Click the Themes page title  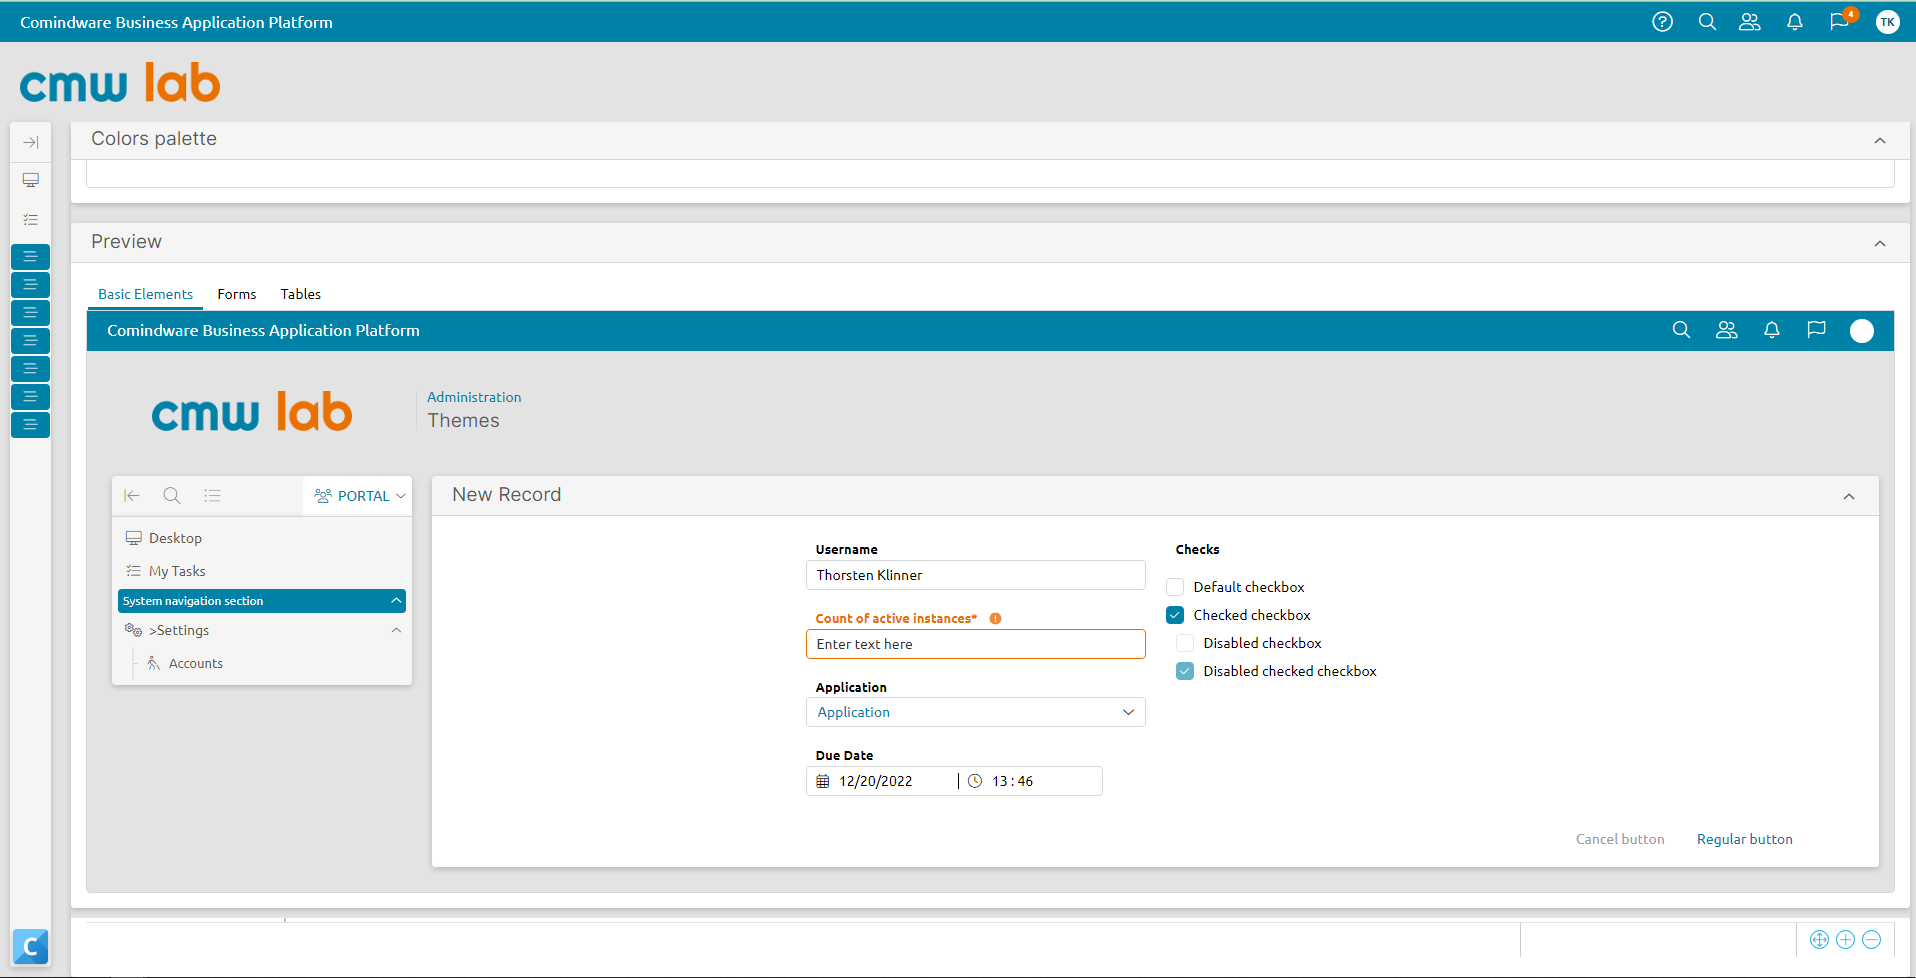tap(463, 421)
